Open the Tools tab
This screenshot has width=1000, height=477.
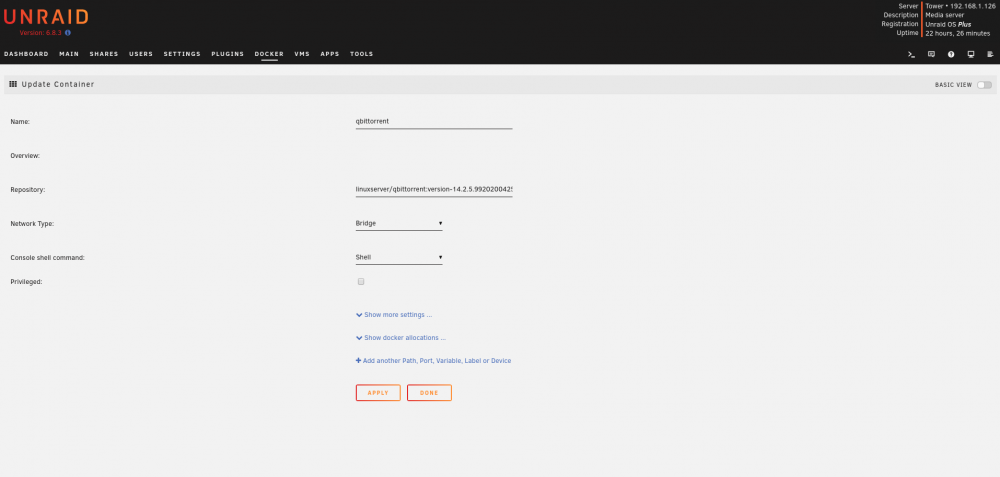pos(362,54)
